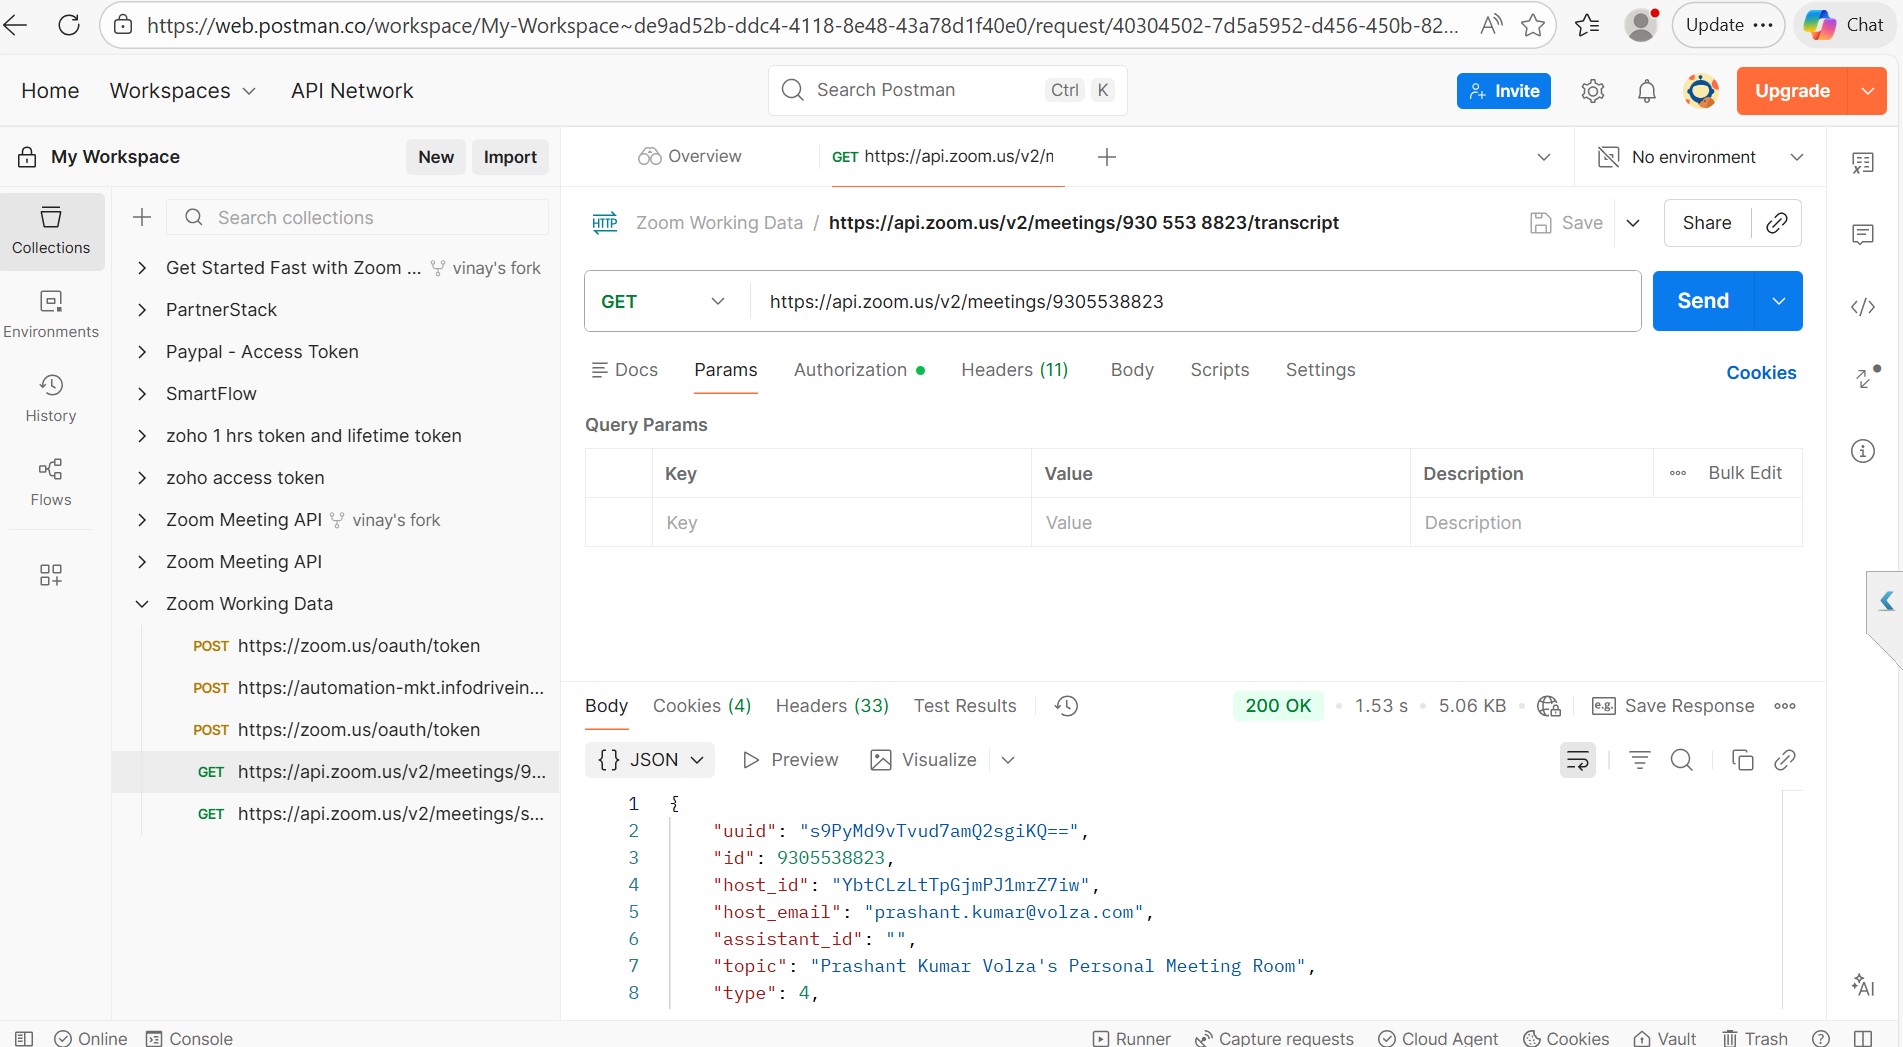1903x1047 pixels.
Task: Open the response Headers (33) tab
Action: pos(832,706)
